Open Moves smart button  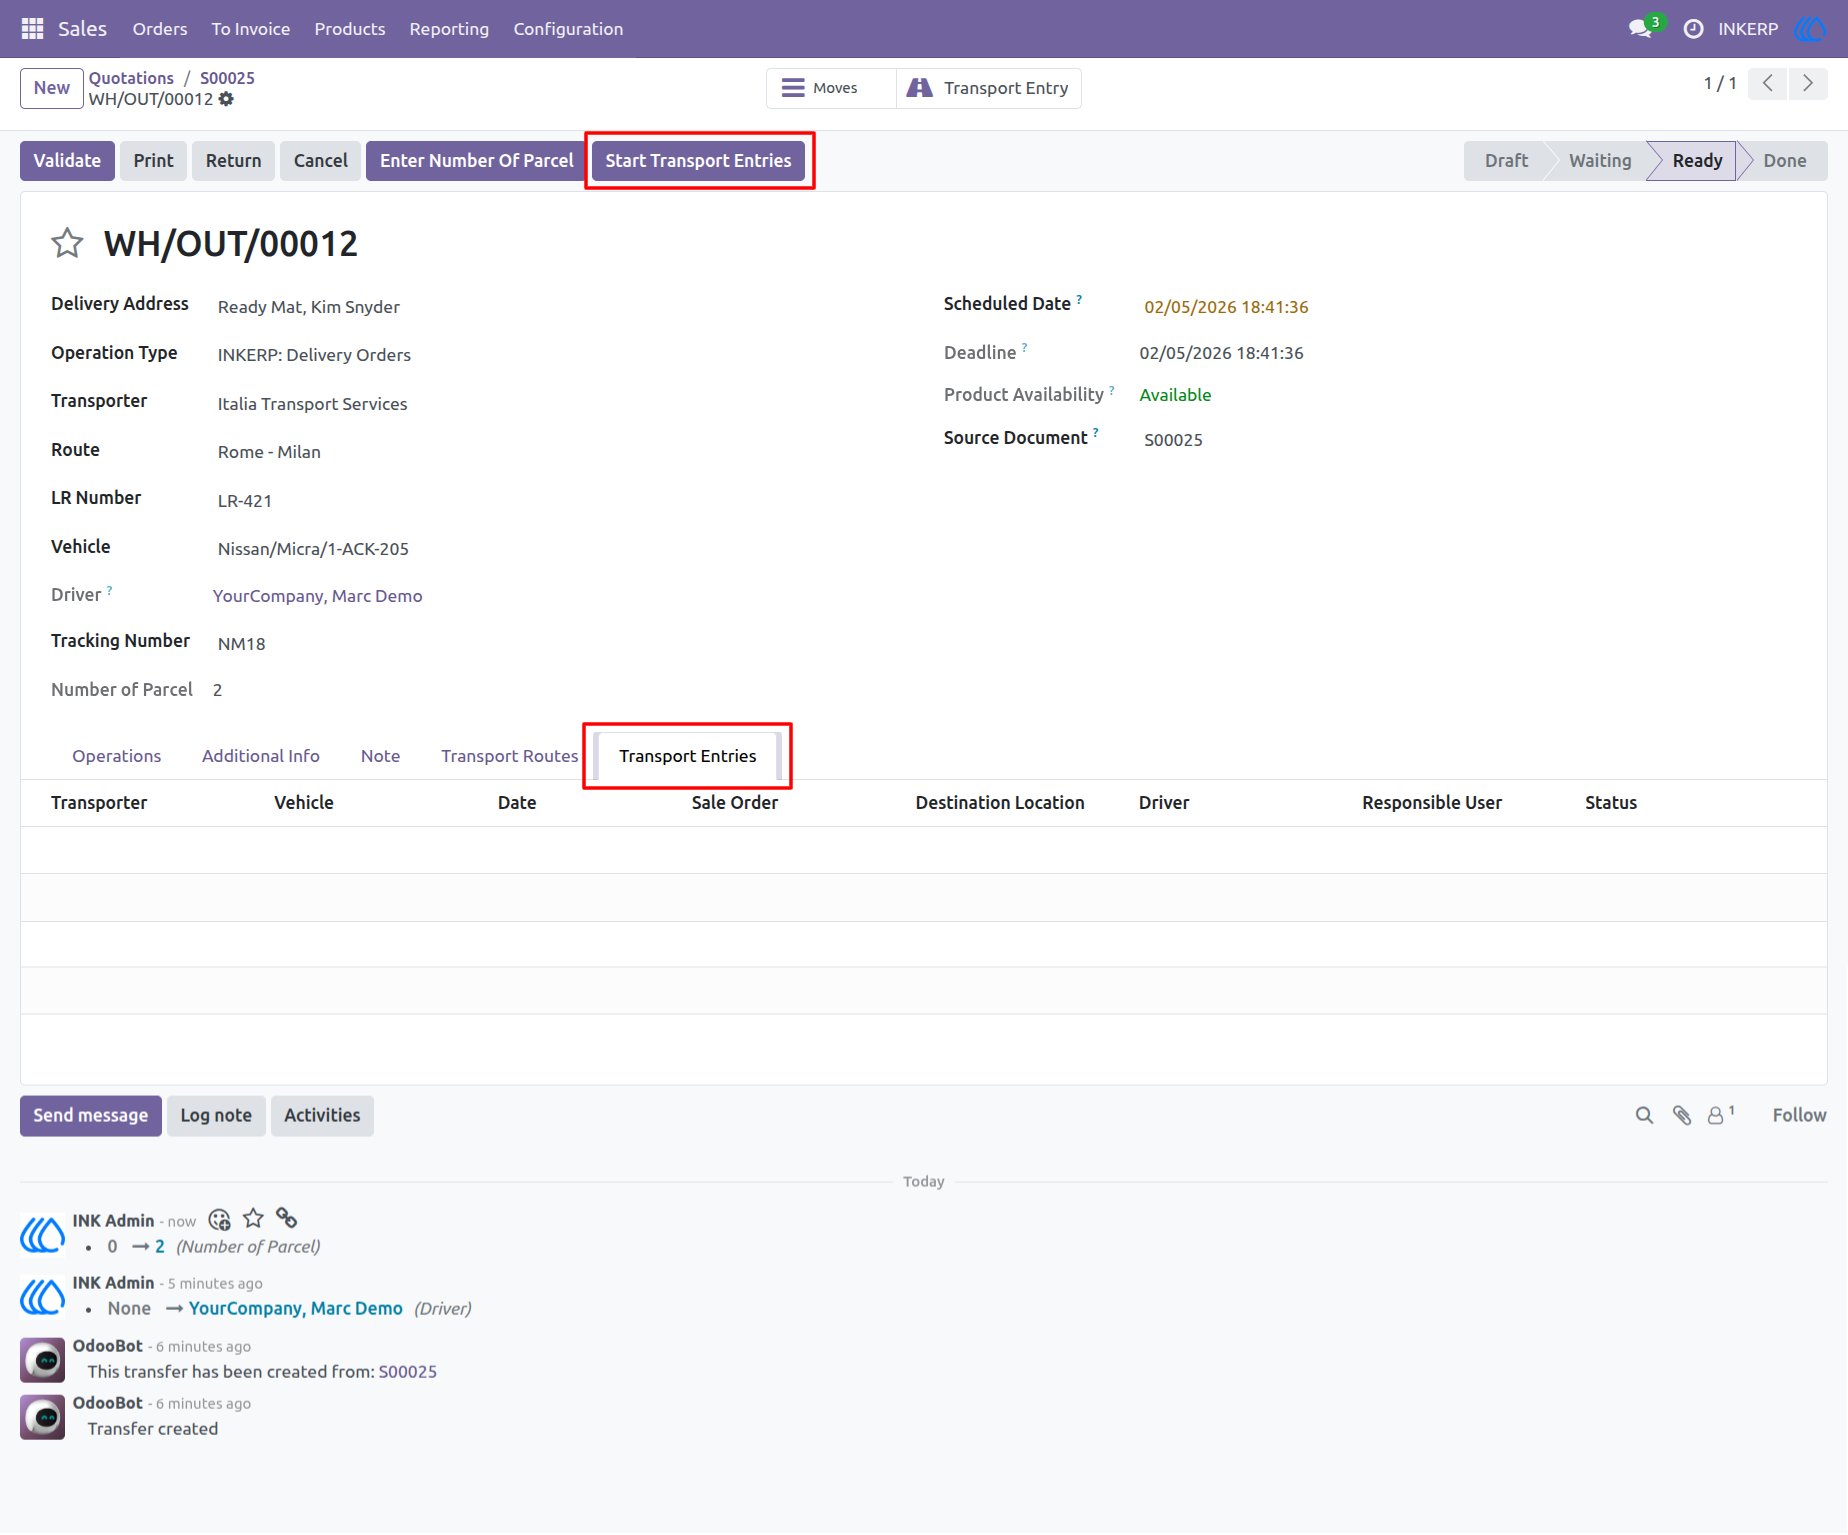click(831, 88)
